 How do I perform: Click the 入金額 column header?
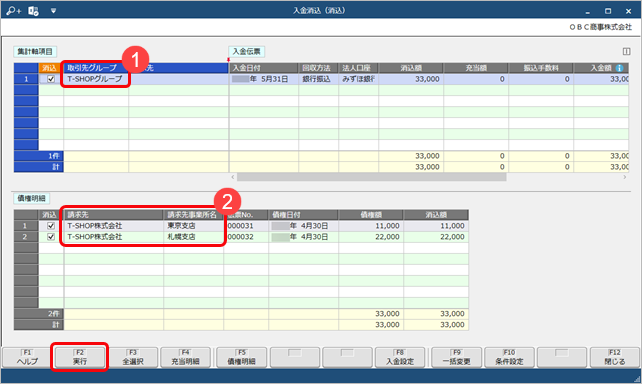click(601, 68)
